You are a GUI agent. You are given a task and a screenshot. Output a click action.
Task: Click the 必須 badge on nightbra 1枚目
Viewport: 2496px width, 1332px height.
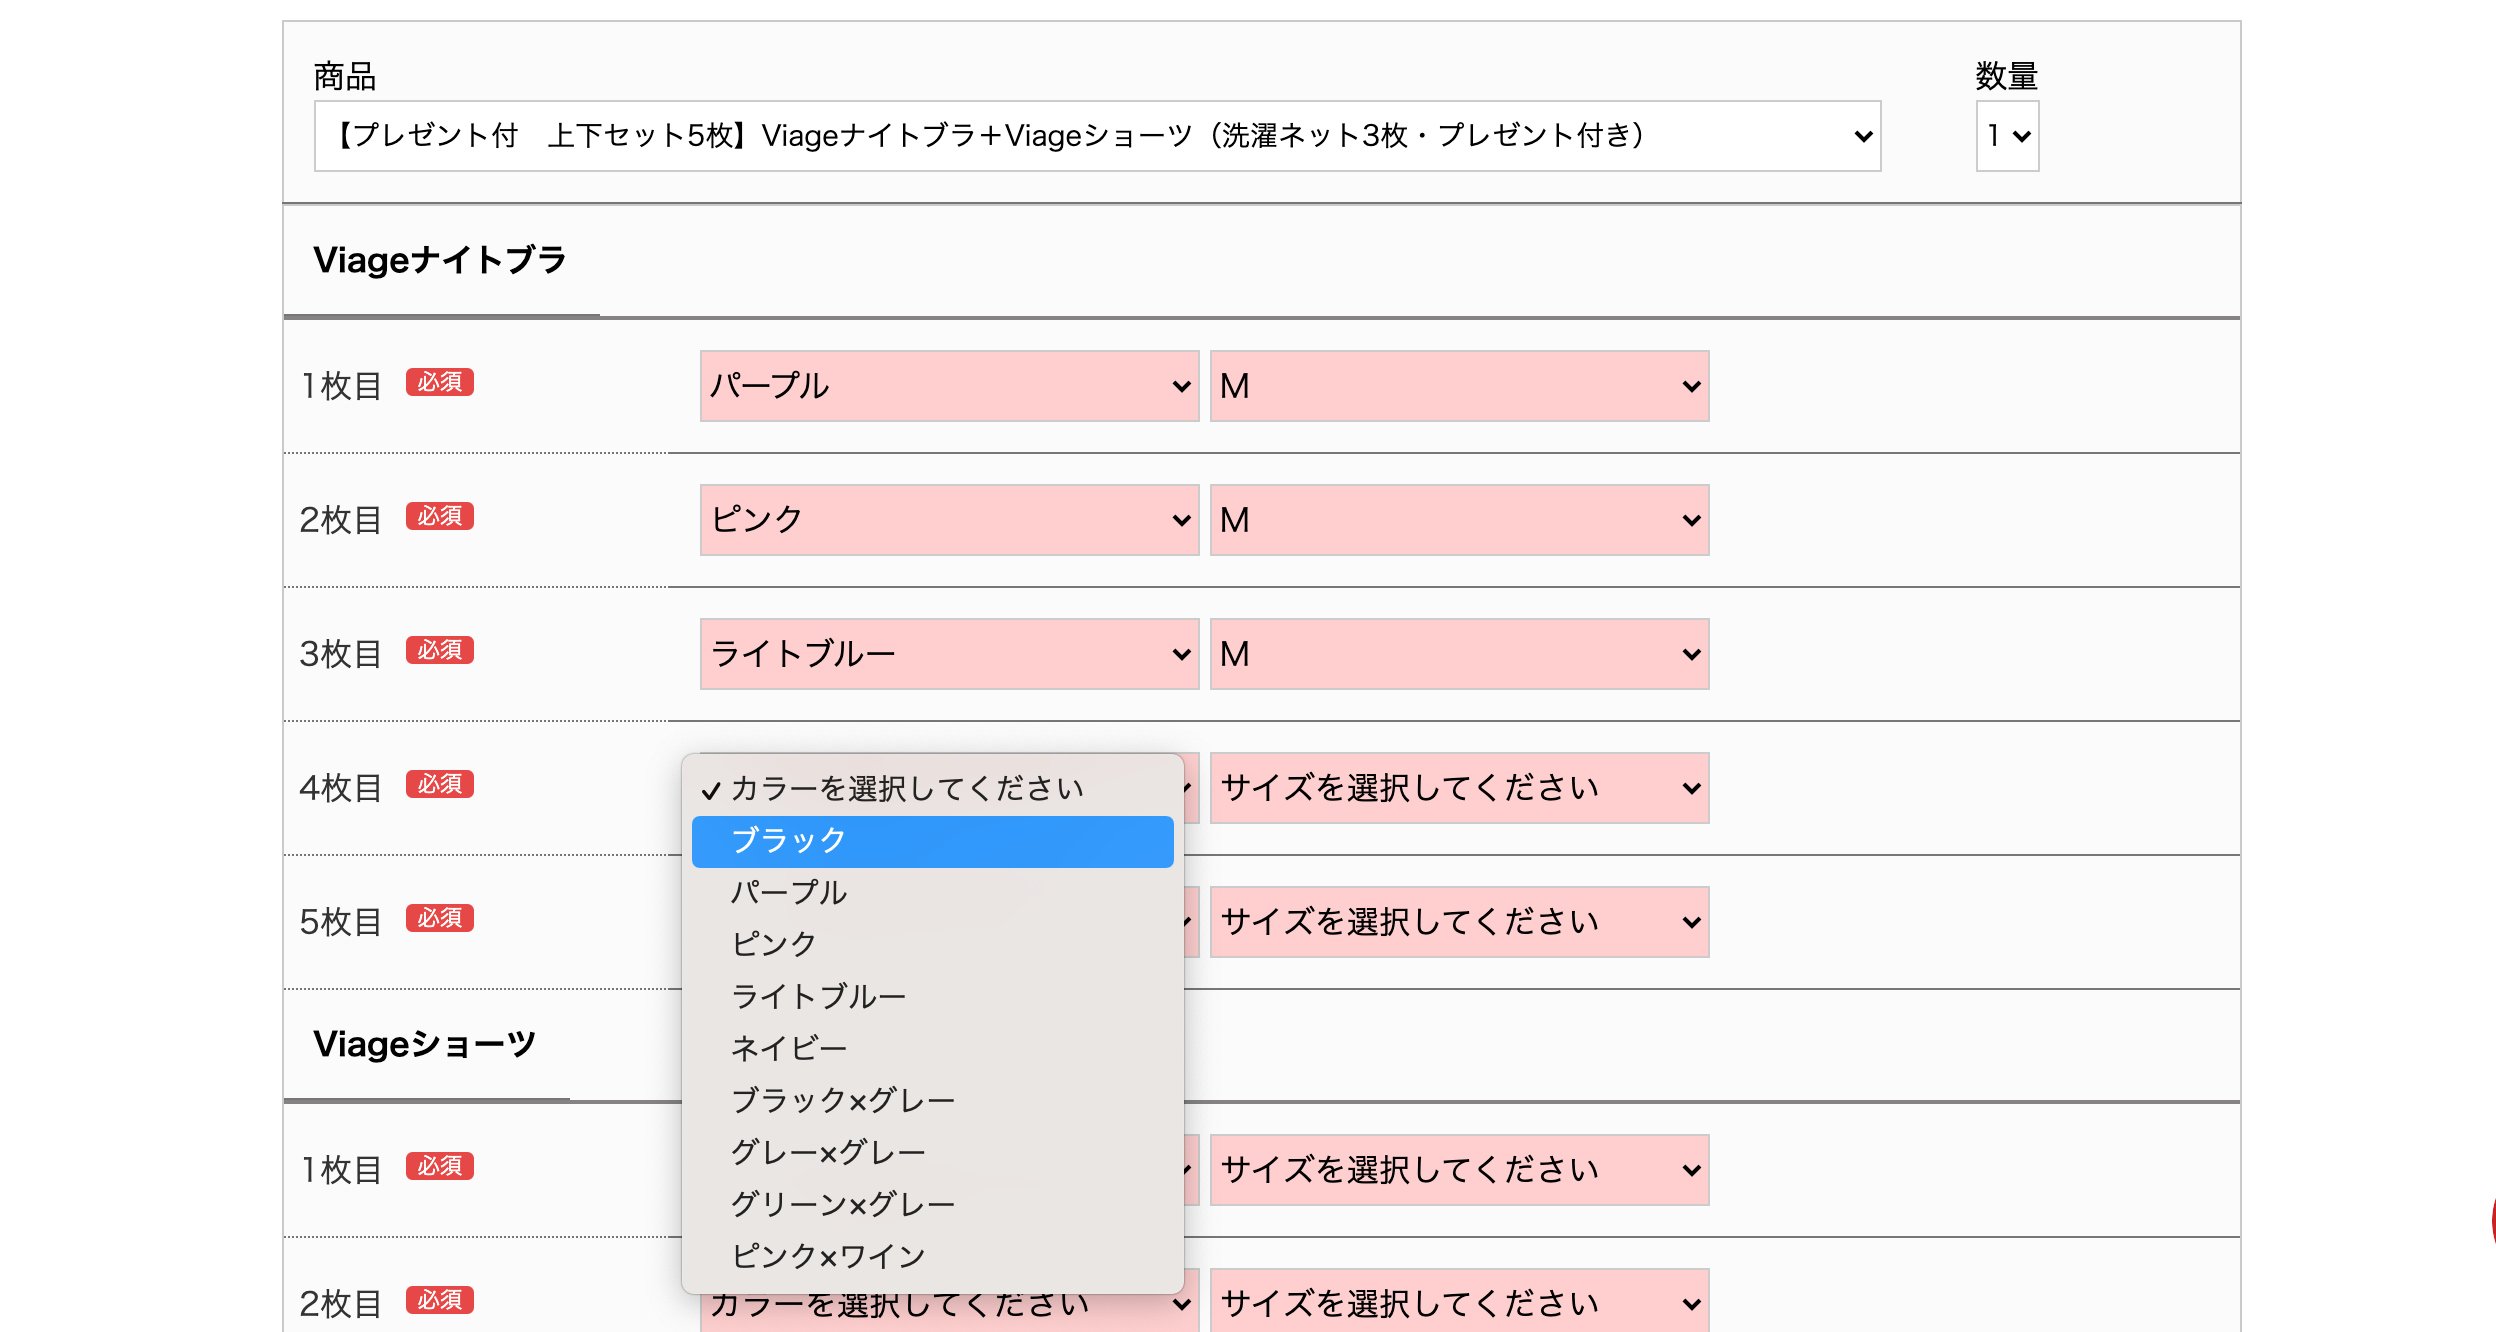[440, 383]
